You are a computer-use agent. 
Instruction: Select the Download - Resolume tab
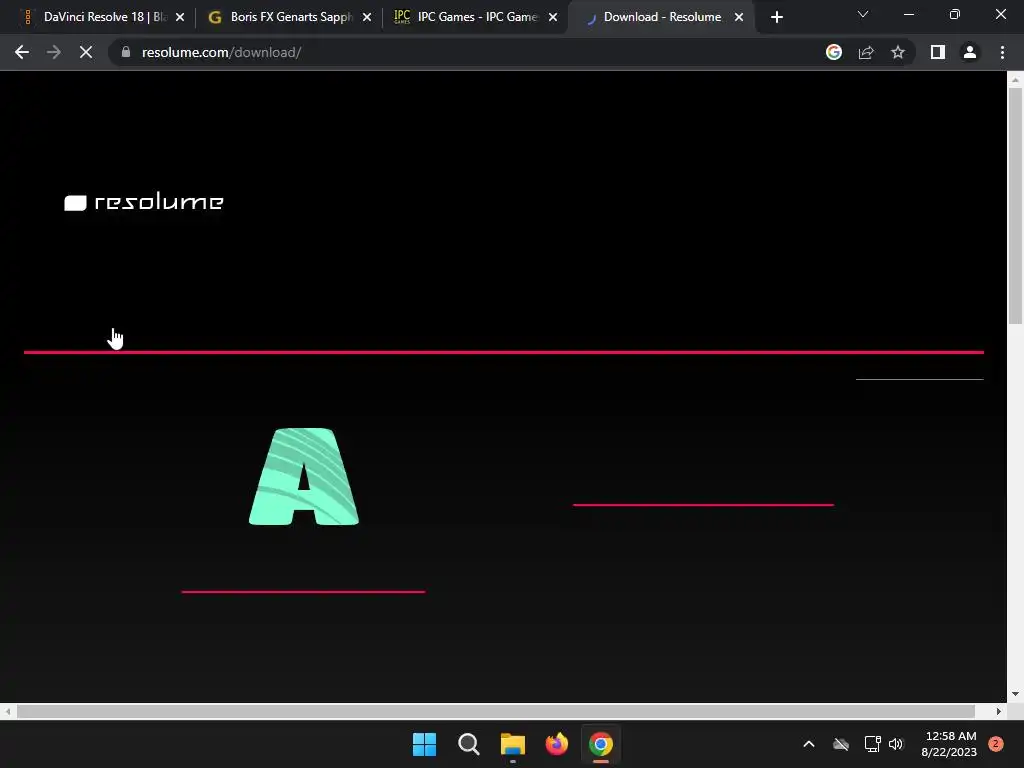[662, 17]
